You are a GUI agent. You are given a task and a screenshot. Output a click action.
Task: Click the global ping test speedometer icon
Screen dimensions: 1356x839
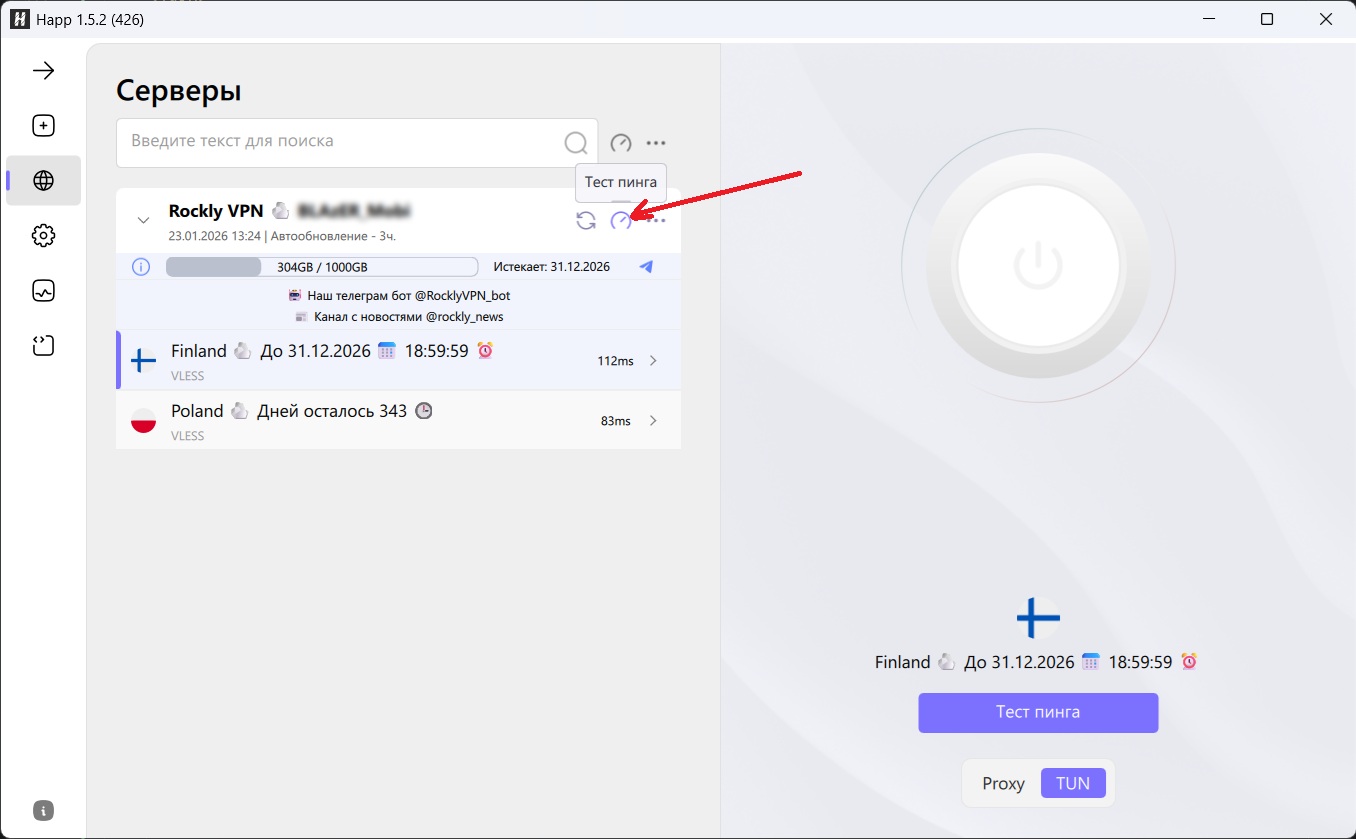[x=621, y=143]
